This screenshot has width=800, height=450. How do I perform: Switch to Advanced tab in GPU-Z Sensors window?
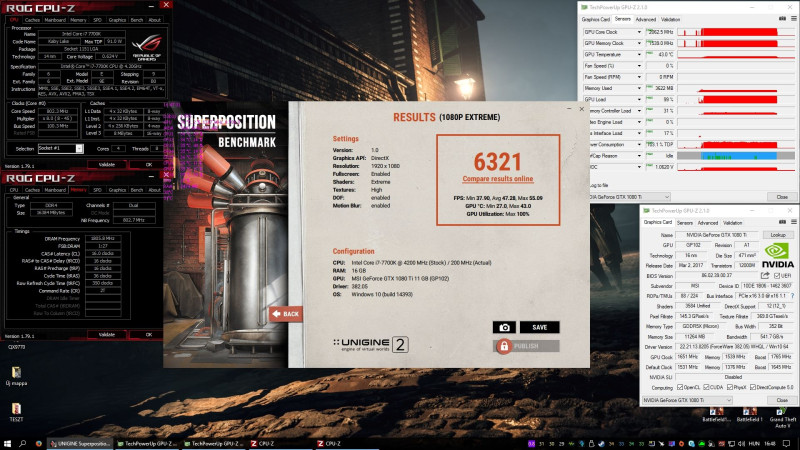coord(645,19)
